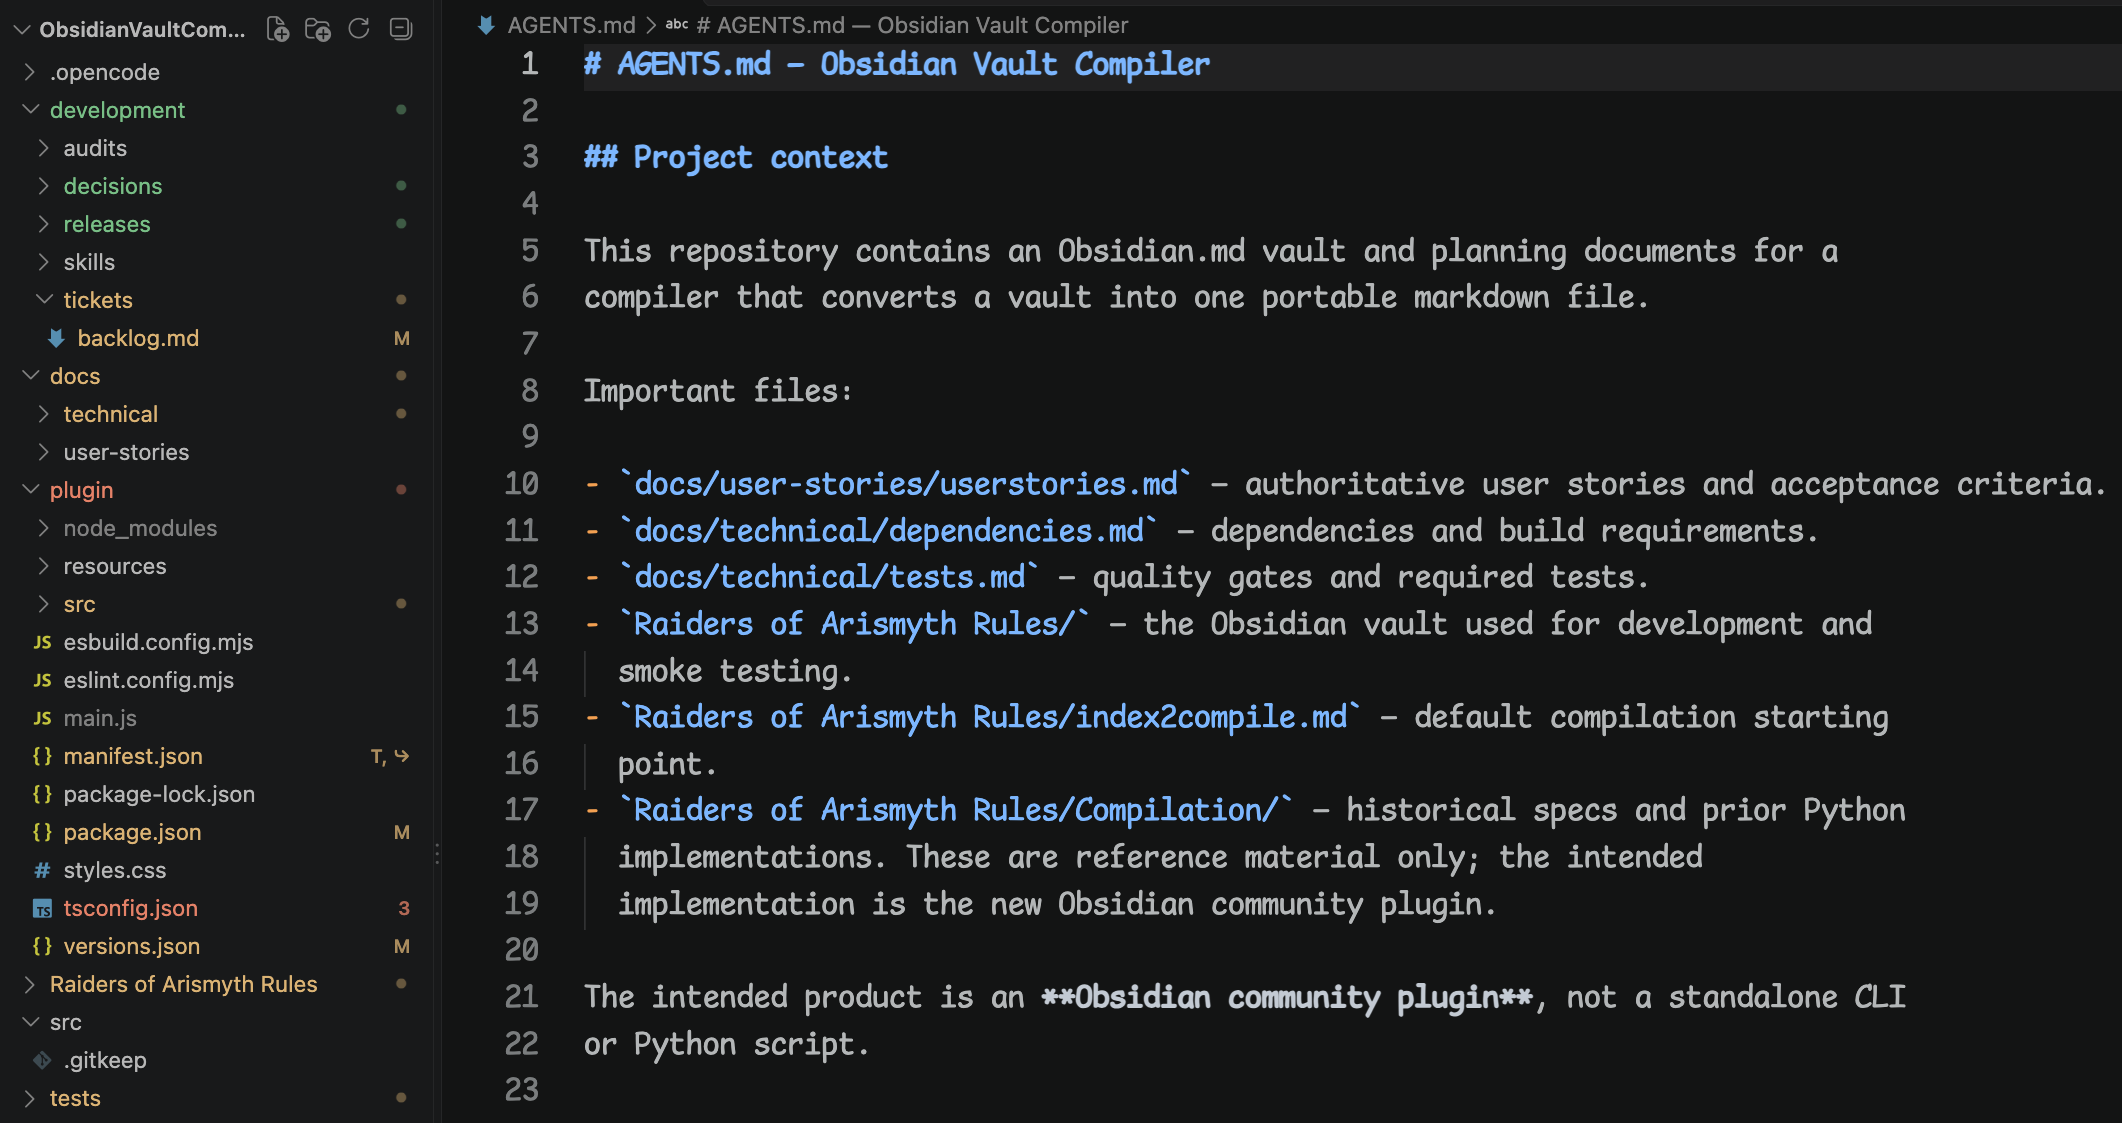
Task: Collapse the plugin folder
Action: [x=30, y=490]
